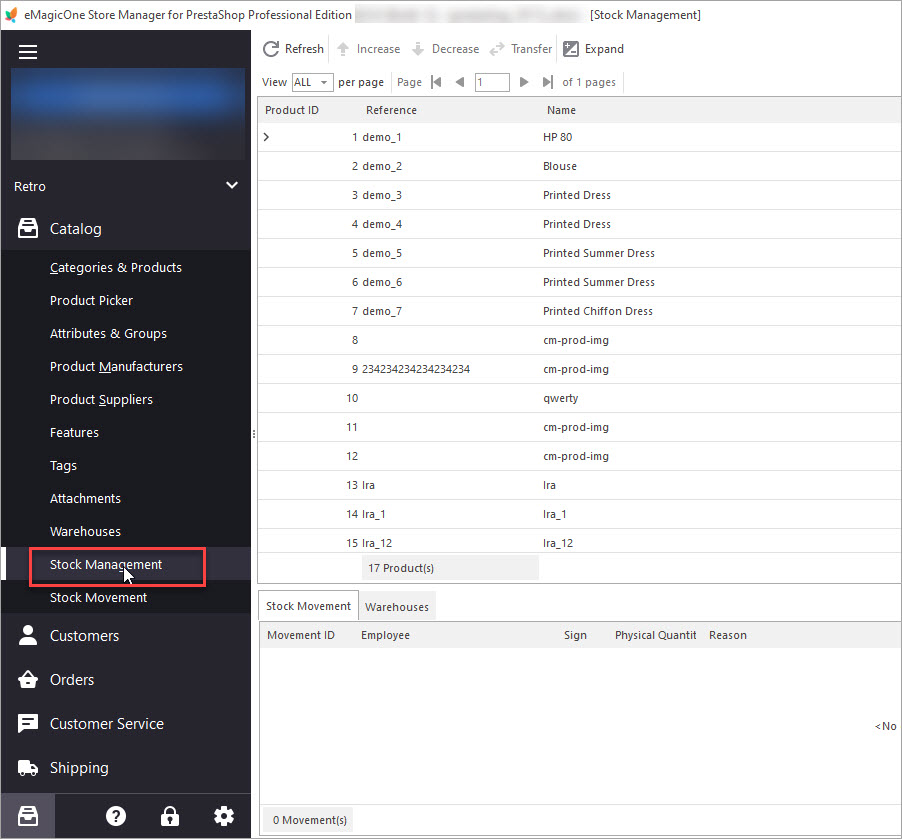The height and width of the screenshot is (839, 902).
Task: Click the Refresh toolbar button
Action: (x=293, y=49)
